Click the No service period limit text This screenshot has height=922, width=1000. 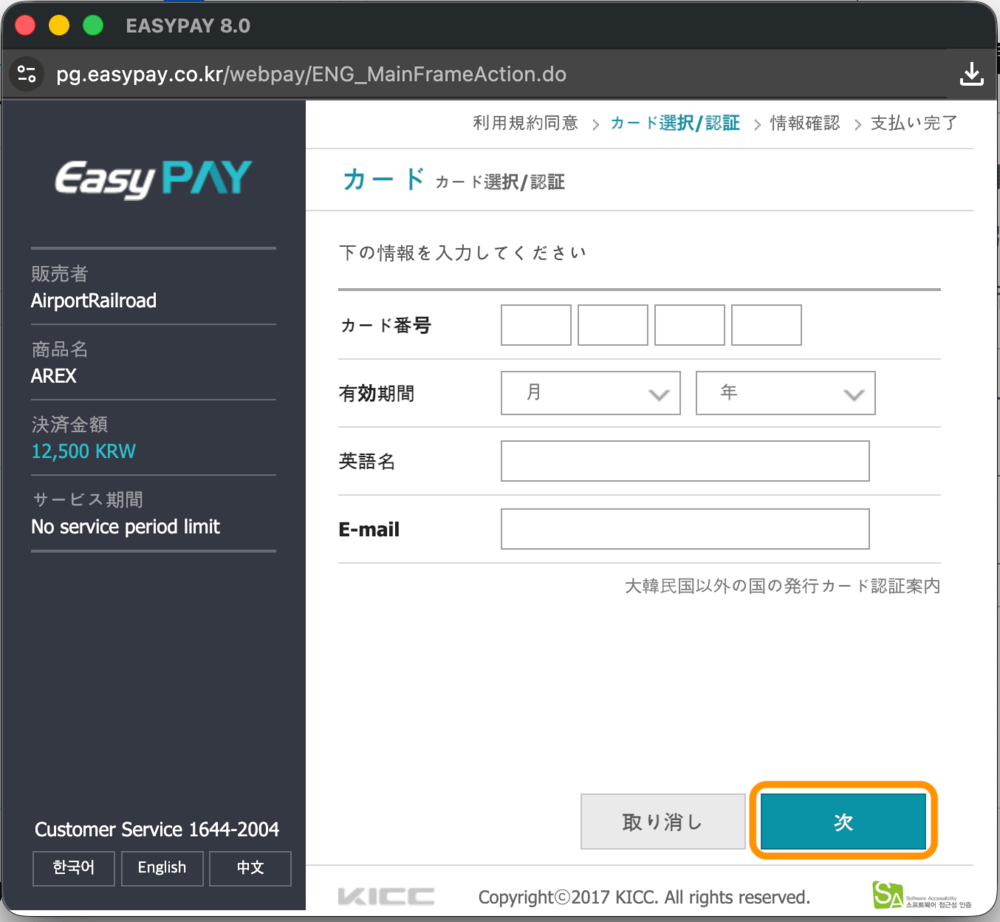[x=126, y=527]
